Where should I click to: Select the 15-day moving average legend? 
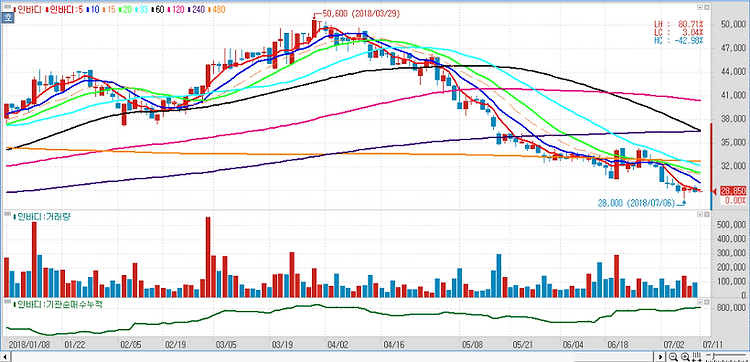click(x=109, y=9)
